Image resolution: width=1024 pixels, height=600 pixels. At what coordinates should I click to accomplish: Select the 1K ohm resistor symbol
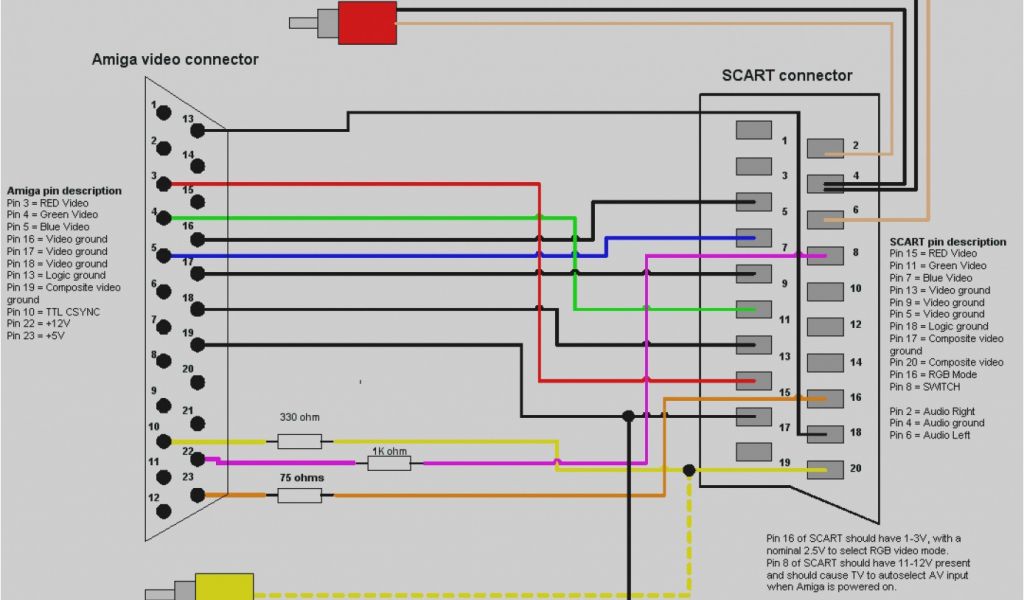coord(389,463)
